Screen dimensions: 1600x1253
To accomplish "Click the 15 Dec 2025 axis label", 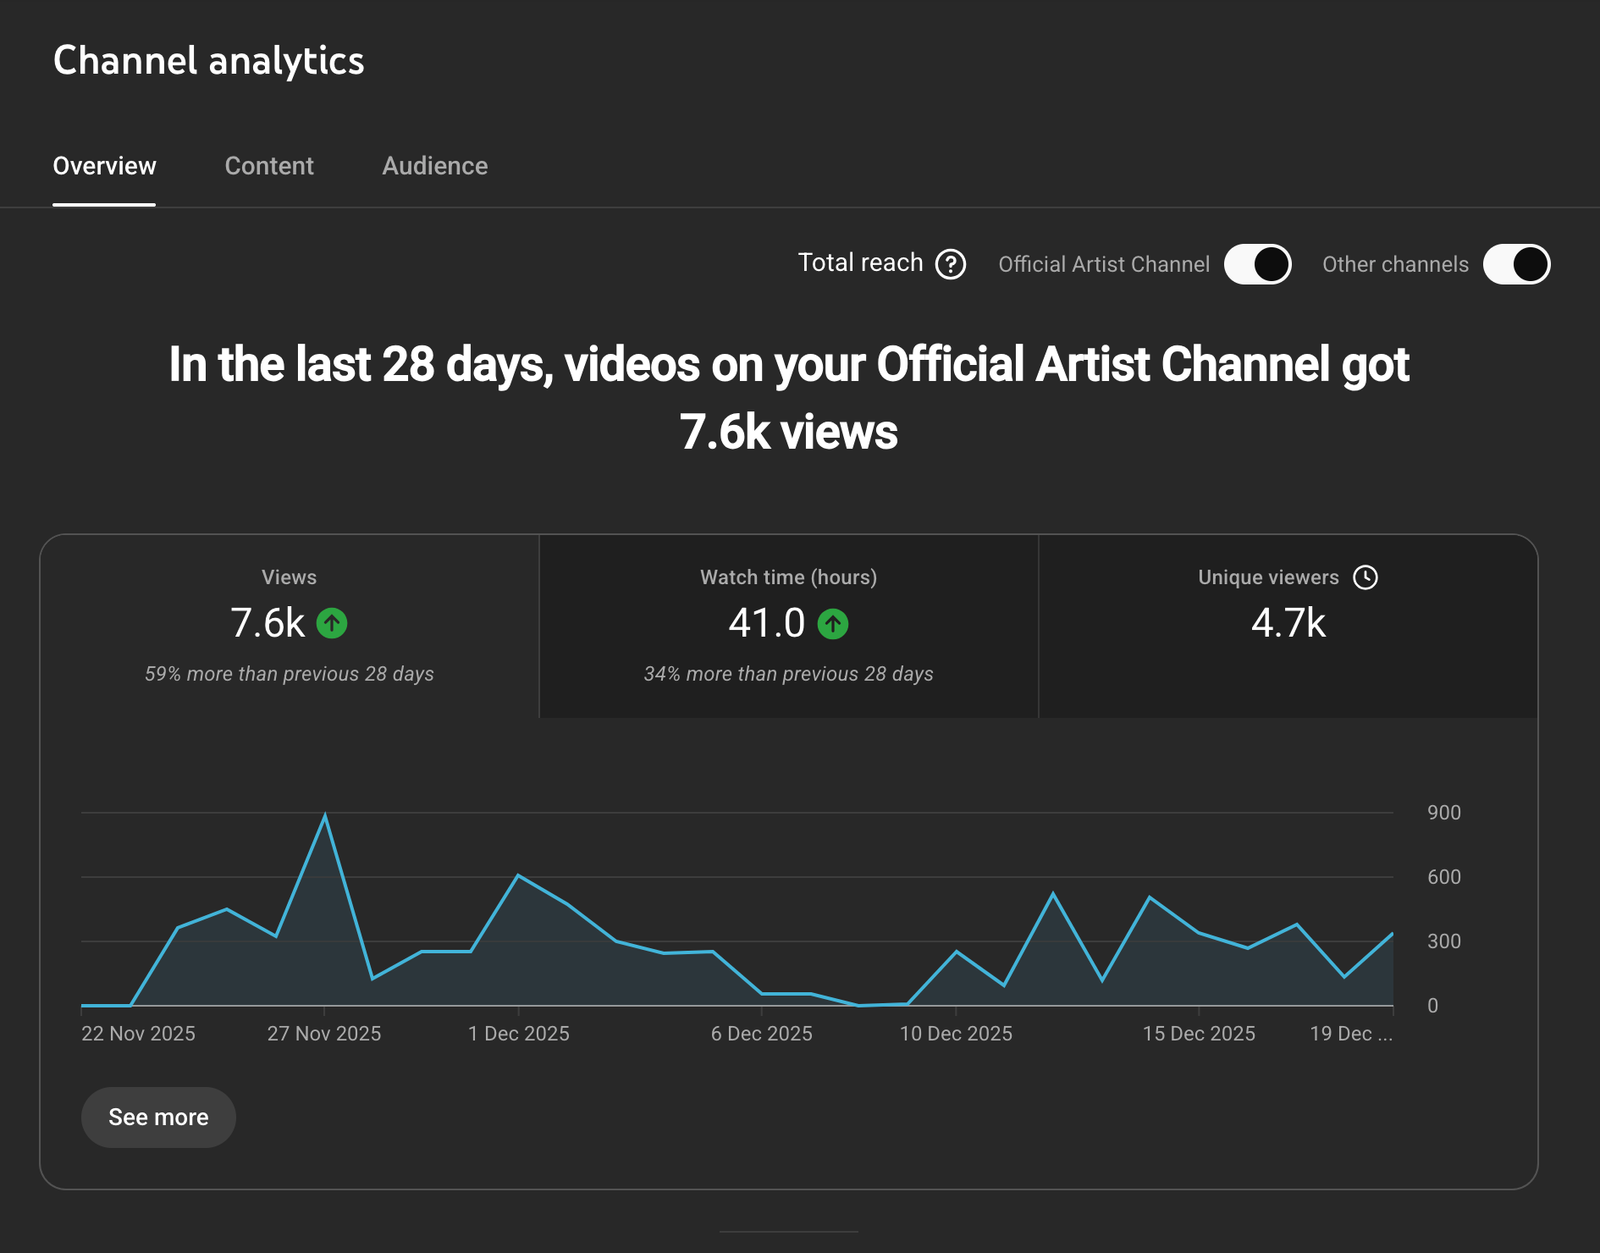I will point(1198,1034).
